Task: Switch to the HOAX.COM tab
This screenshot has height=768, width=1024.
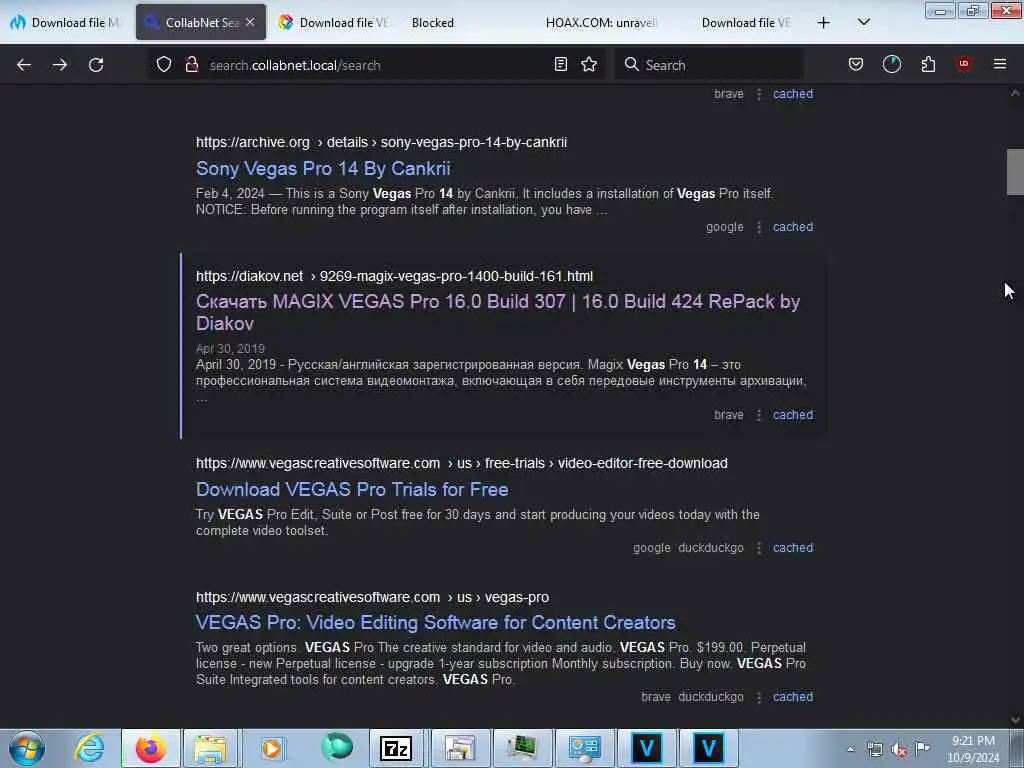Action: (601, 22)
